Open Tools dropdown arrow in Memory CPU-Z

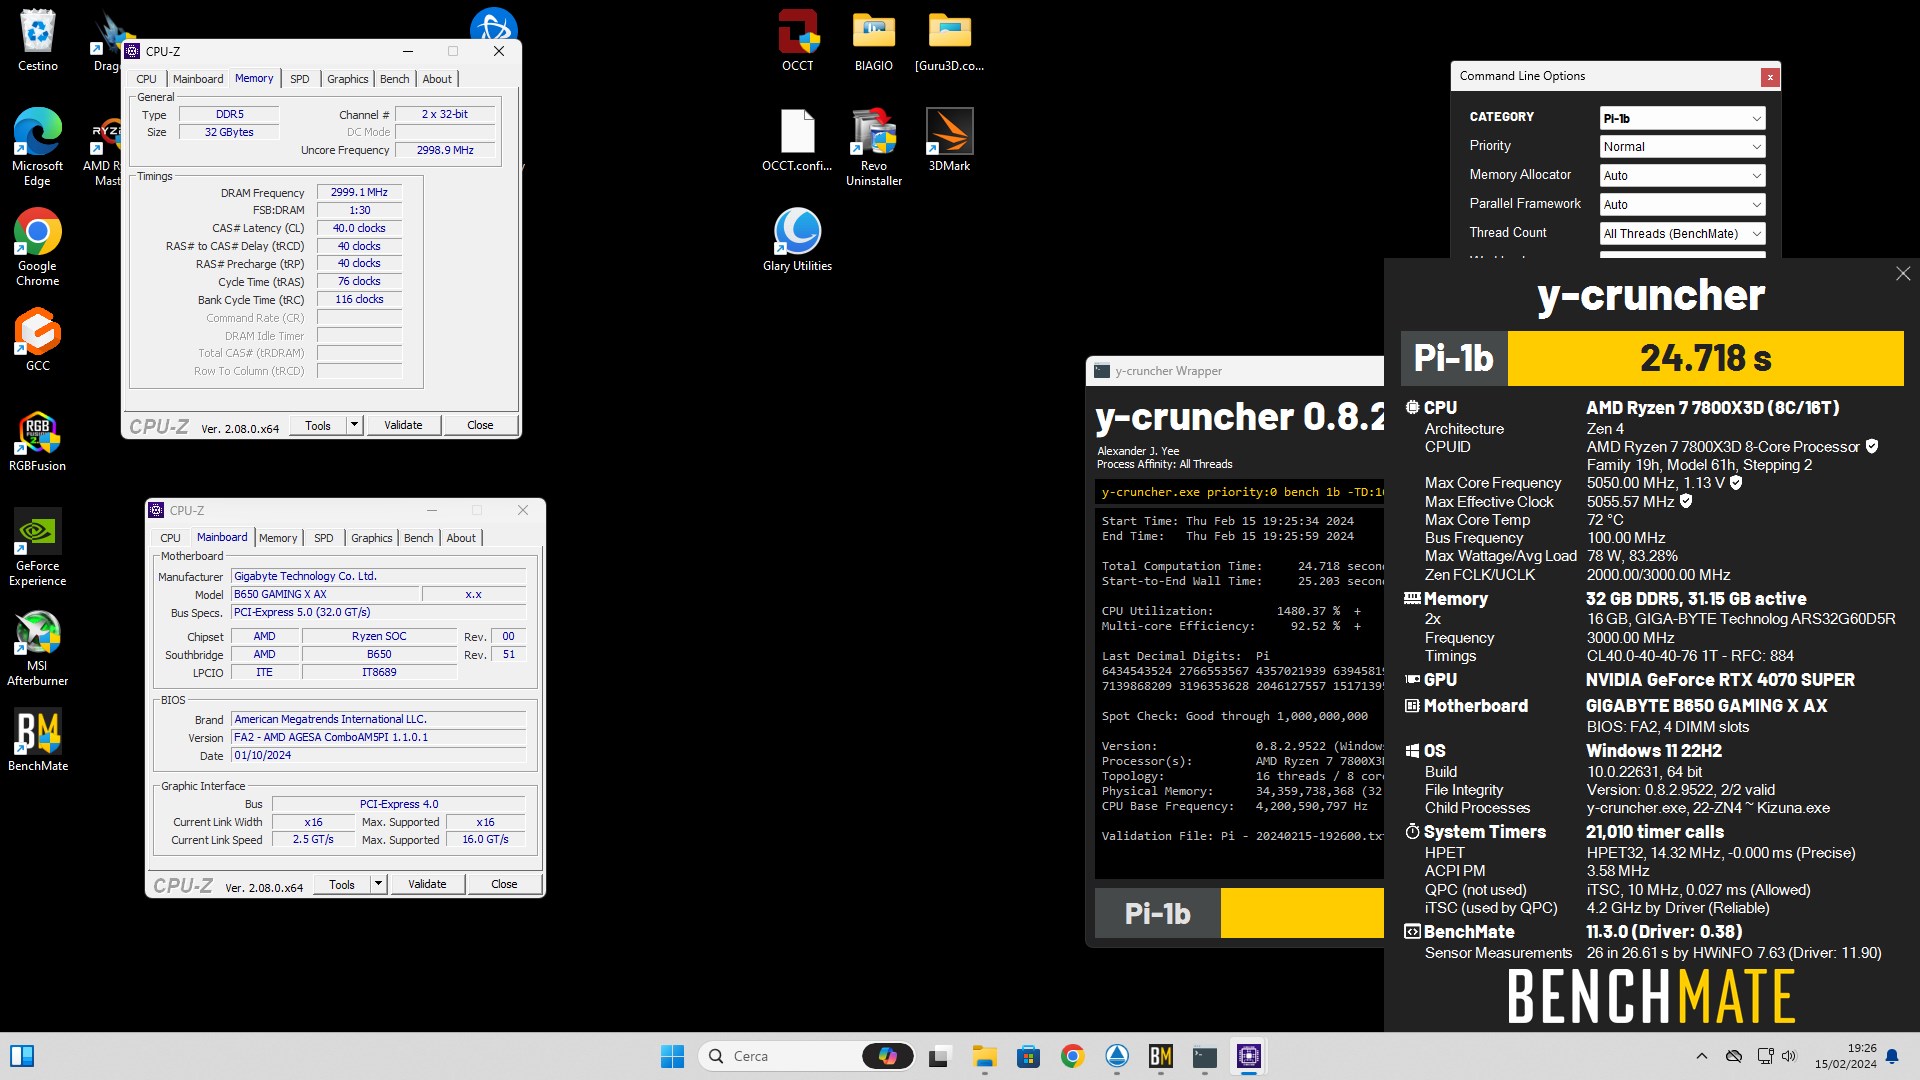[354, 425]
